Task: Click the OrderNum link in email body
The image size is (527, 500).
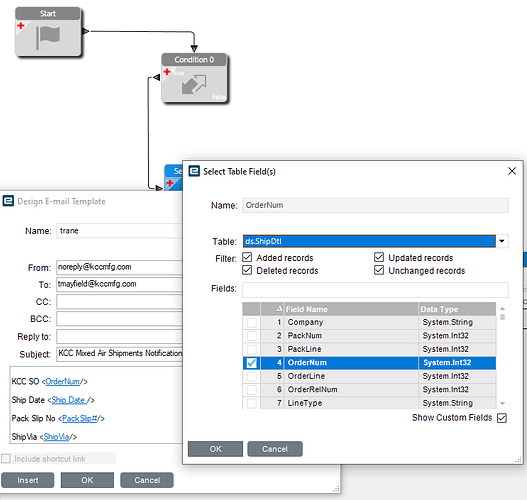Action: tap(63, 382)
